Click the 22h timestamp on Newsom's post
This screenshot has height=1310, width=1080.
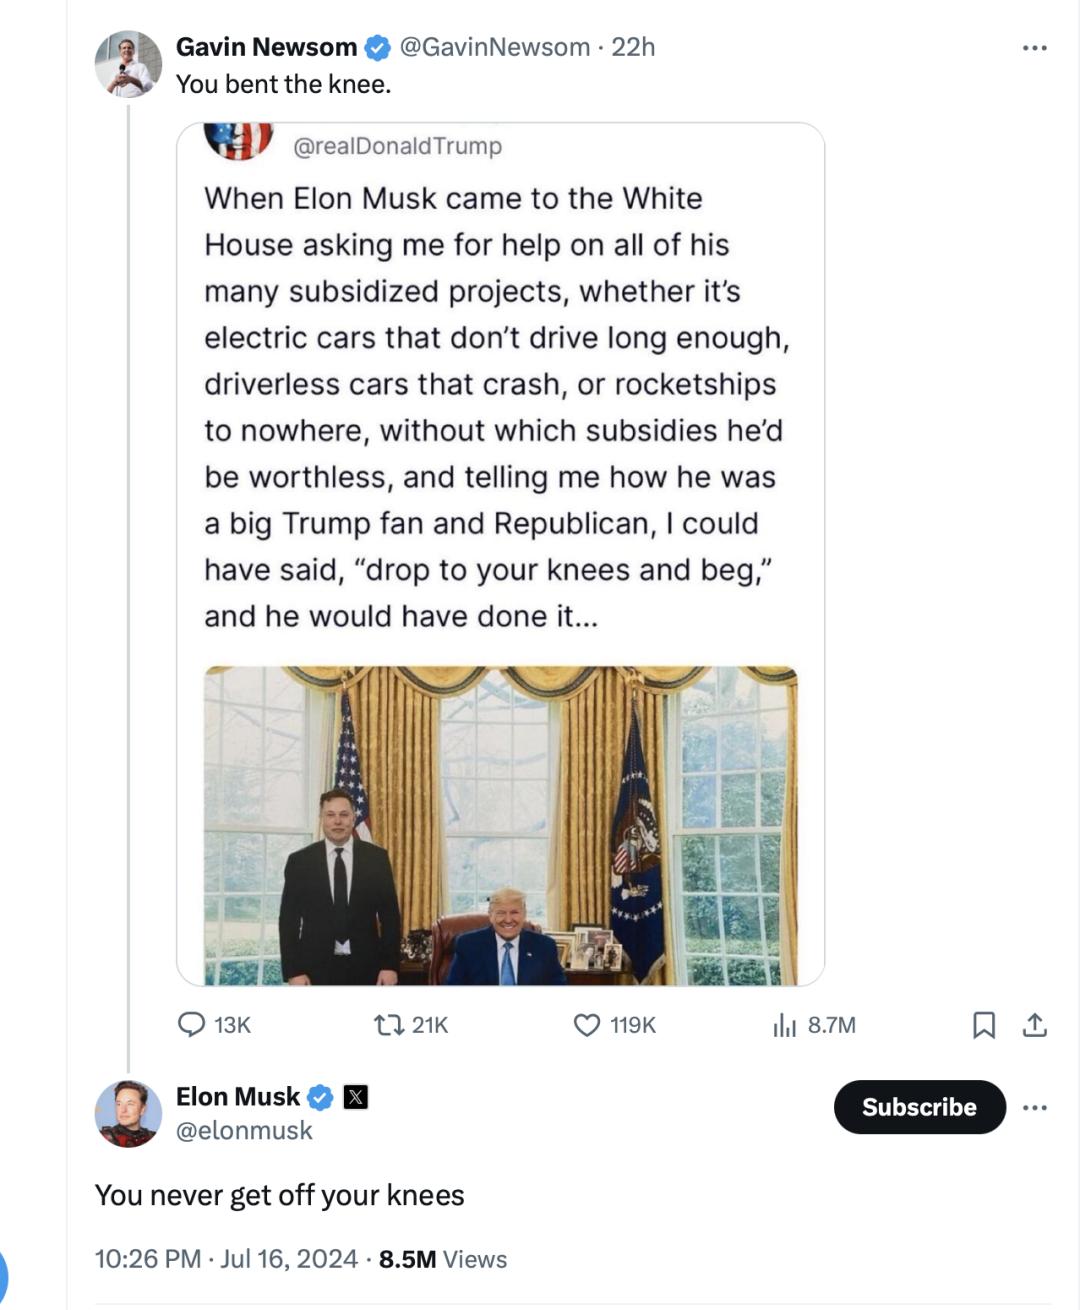(633, 47)
